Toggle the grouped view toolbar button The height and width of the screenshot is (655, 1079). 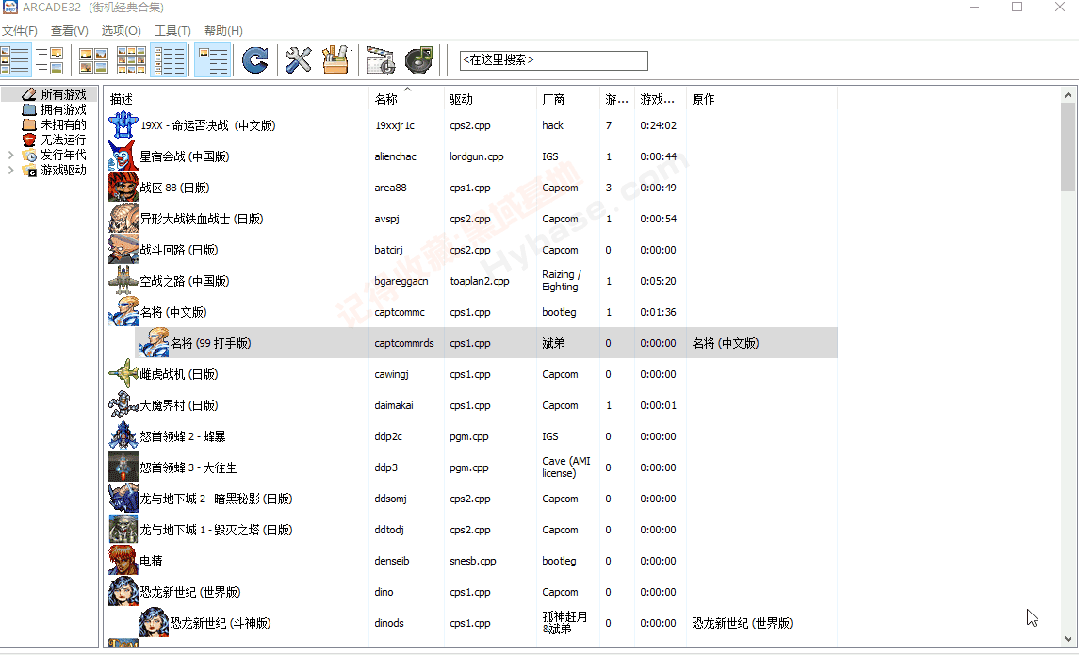[213, 60]
